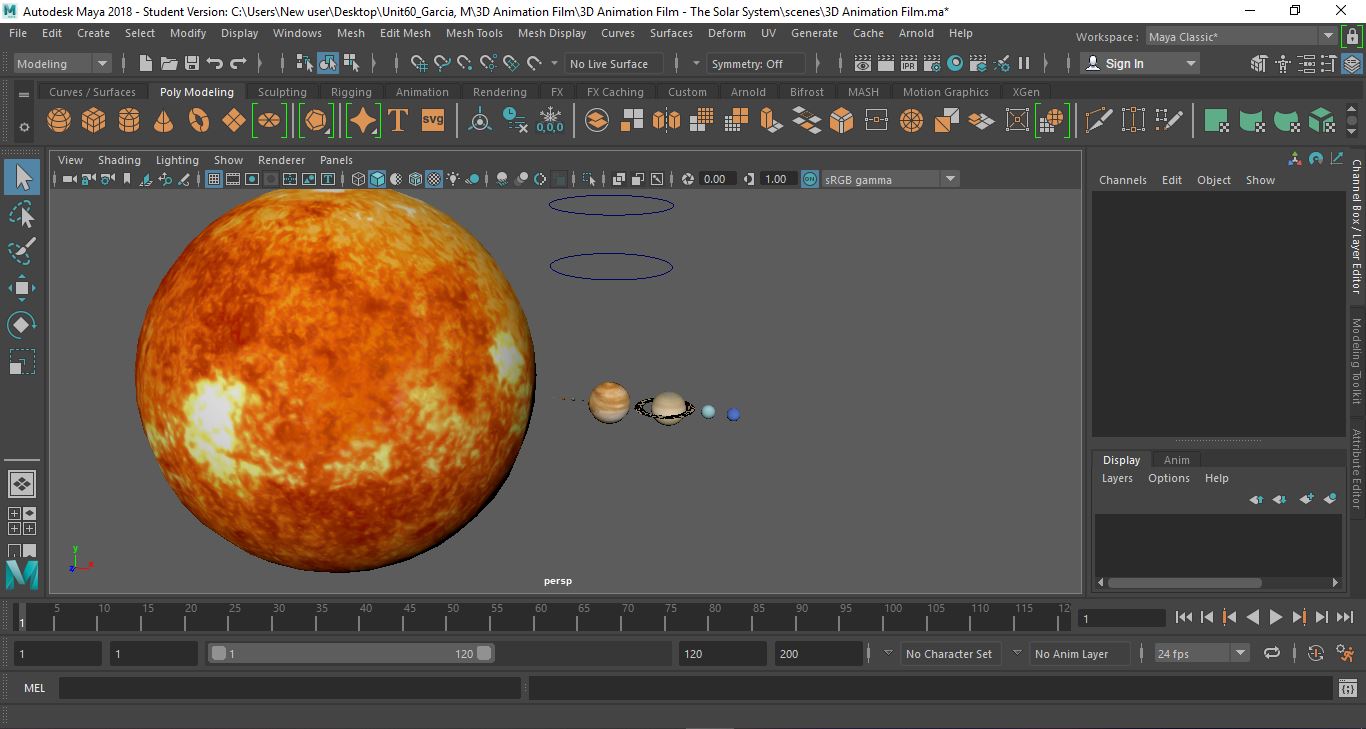Click the SVG import shelf icon
1366x729 pixels.
click(432, 121)
